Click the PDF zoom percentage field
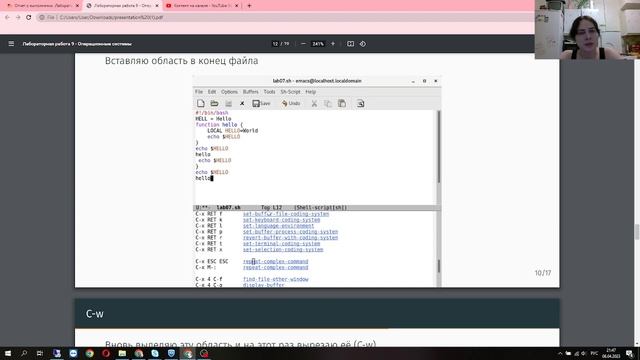Image resolution: width=640 pixels, height=360 pixels. coord(318,44)
